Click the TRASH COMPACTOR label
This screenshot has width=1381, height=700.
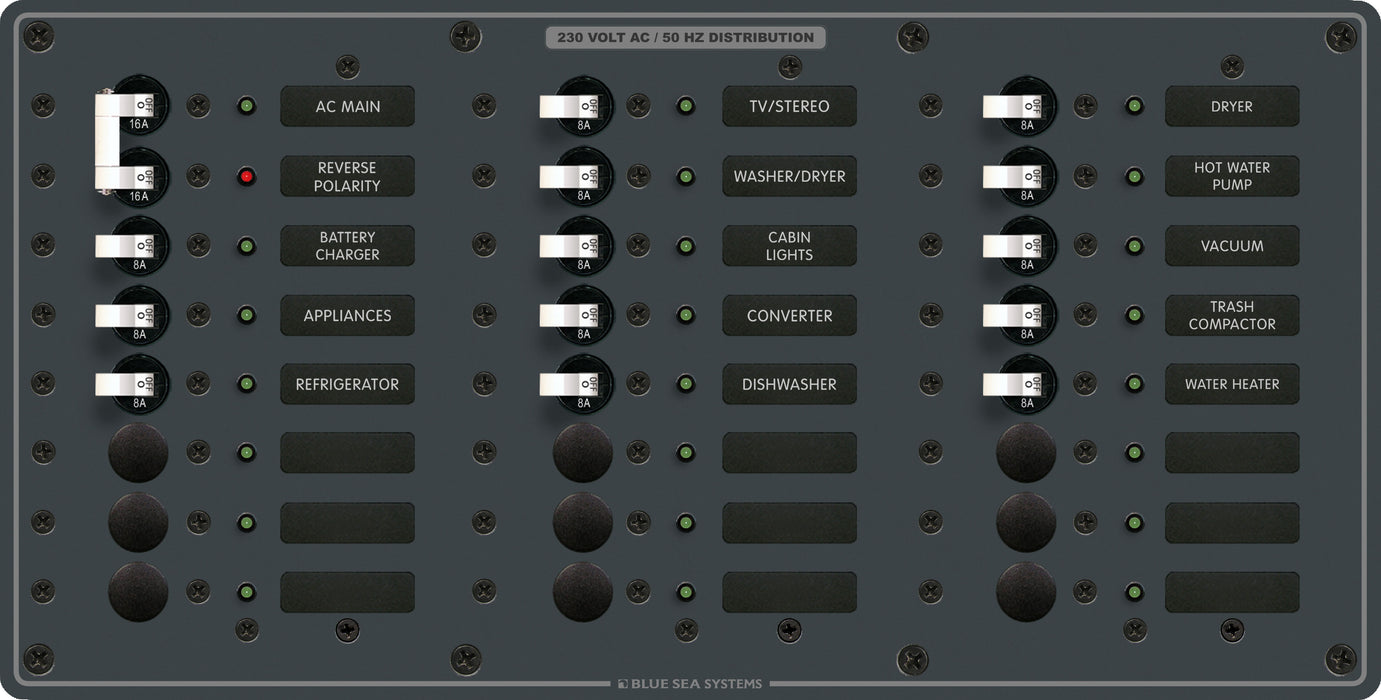pyautogui.click(x=1232, y=315)
